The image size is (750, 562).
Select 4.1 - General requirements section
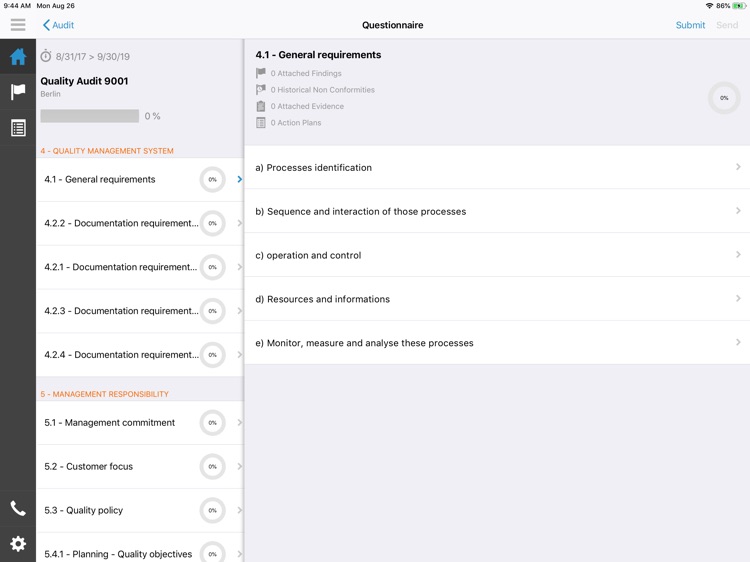click(x=120, y=180)
